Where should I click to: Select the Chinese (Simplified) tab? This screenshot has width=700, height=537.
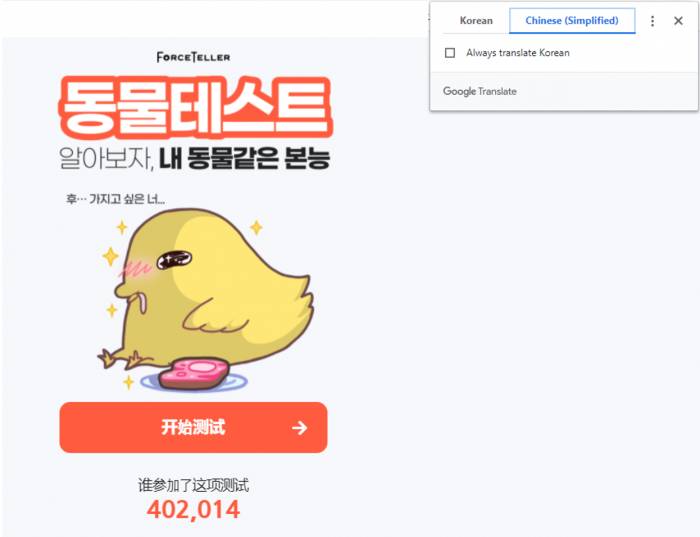572,21
